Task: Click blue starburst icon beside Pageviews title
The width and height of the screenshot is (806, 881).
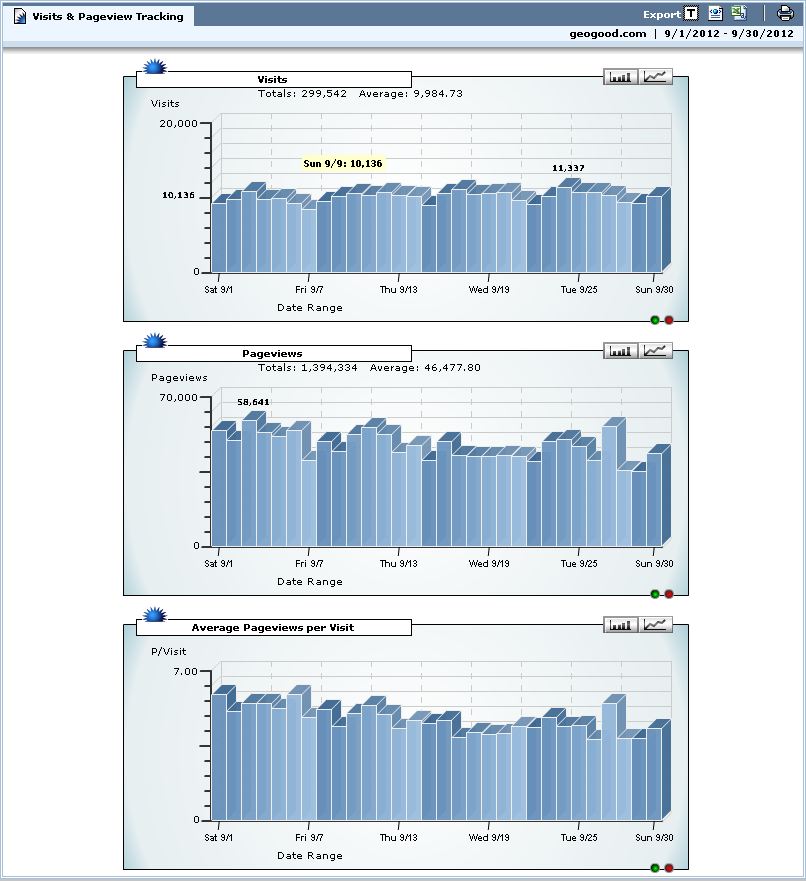Action: [155, 342]
